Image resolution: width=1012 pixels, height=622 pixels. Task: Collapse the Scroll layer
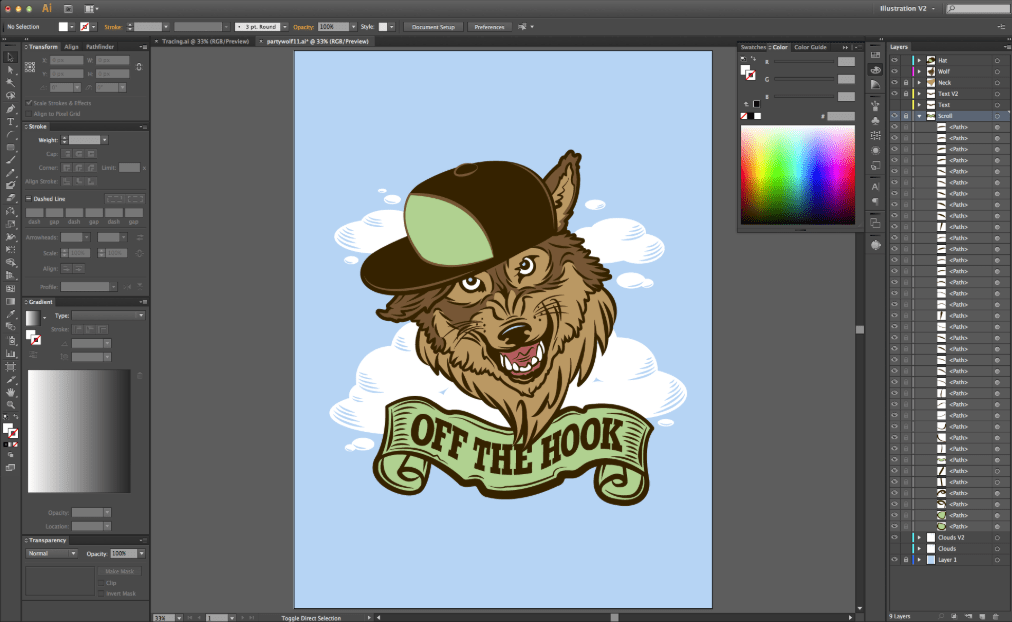[919, 116]
